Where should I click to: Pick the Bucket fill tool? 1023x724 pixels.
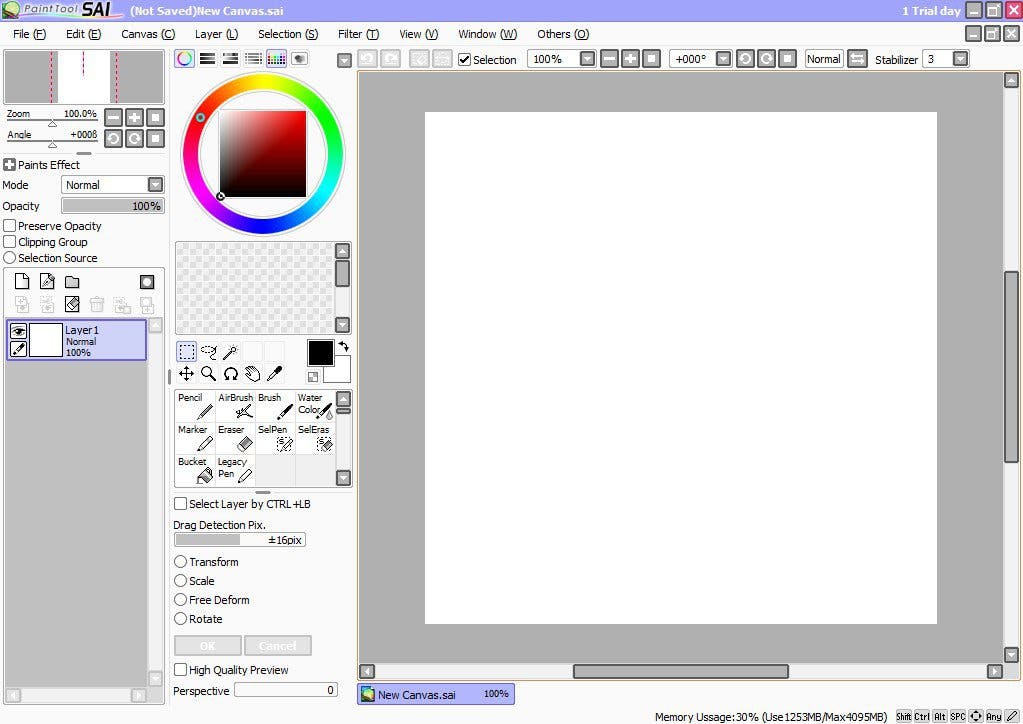pos(193,470)
